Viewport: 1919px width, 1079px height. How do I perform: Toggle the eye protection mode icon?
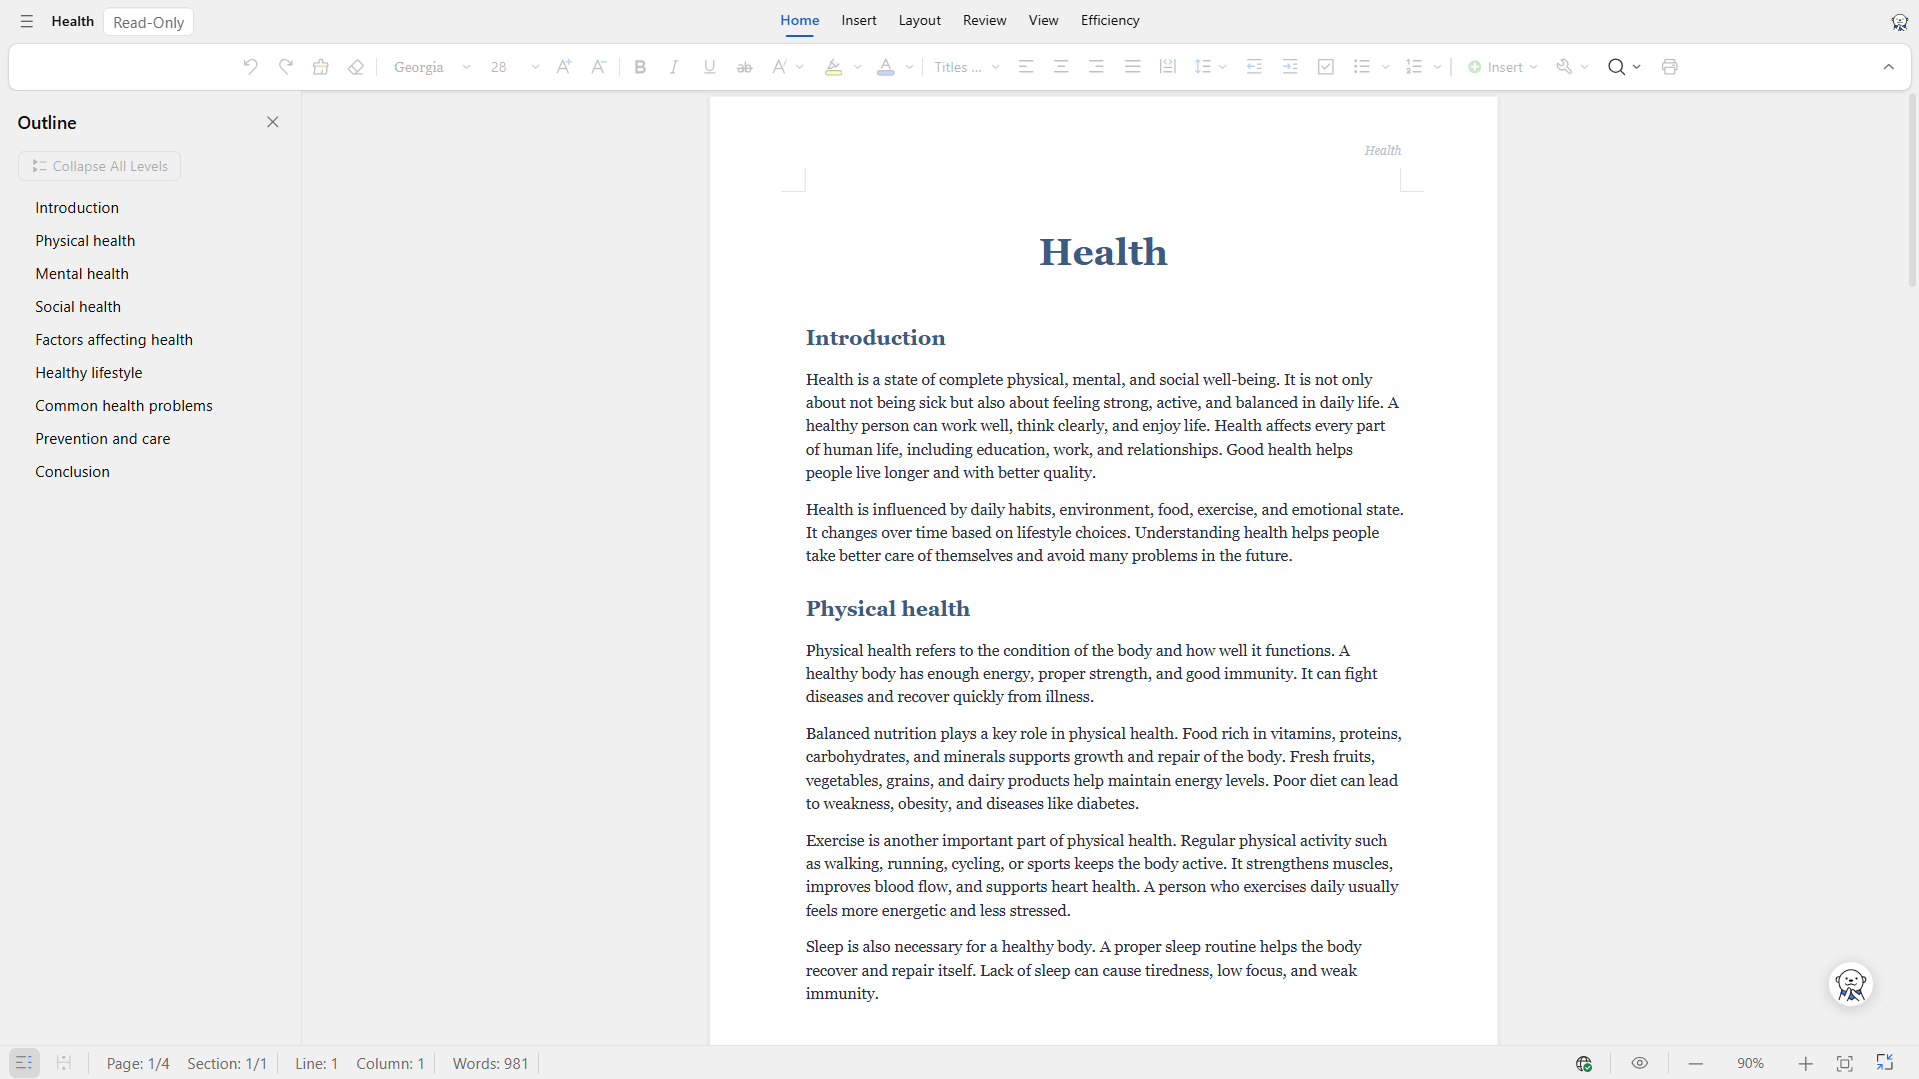(x=1639, y=1063)
